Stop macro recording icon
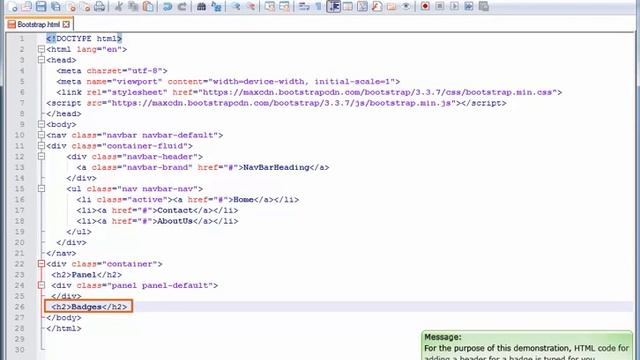The height and width of the screenshot is (360, 640). tap(440, 6)
